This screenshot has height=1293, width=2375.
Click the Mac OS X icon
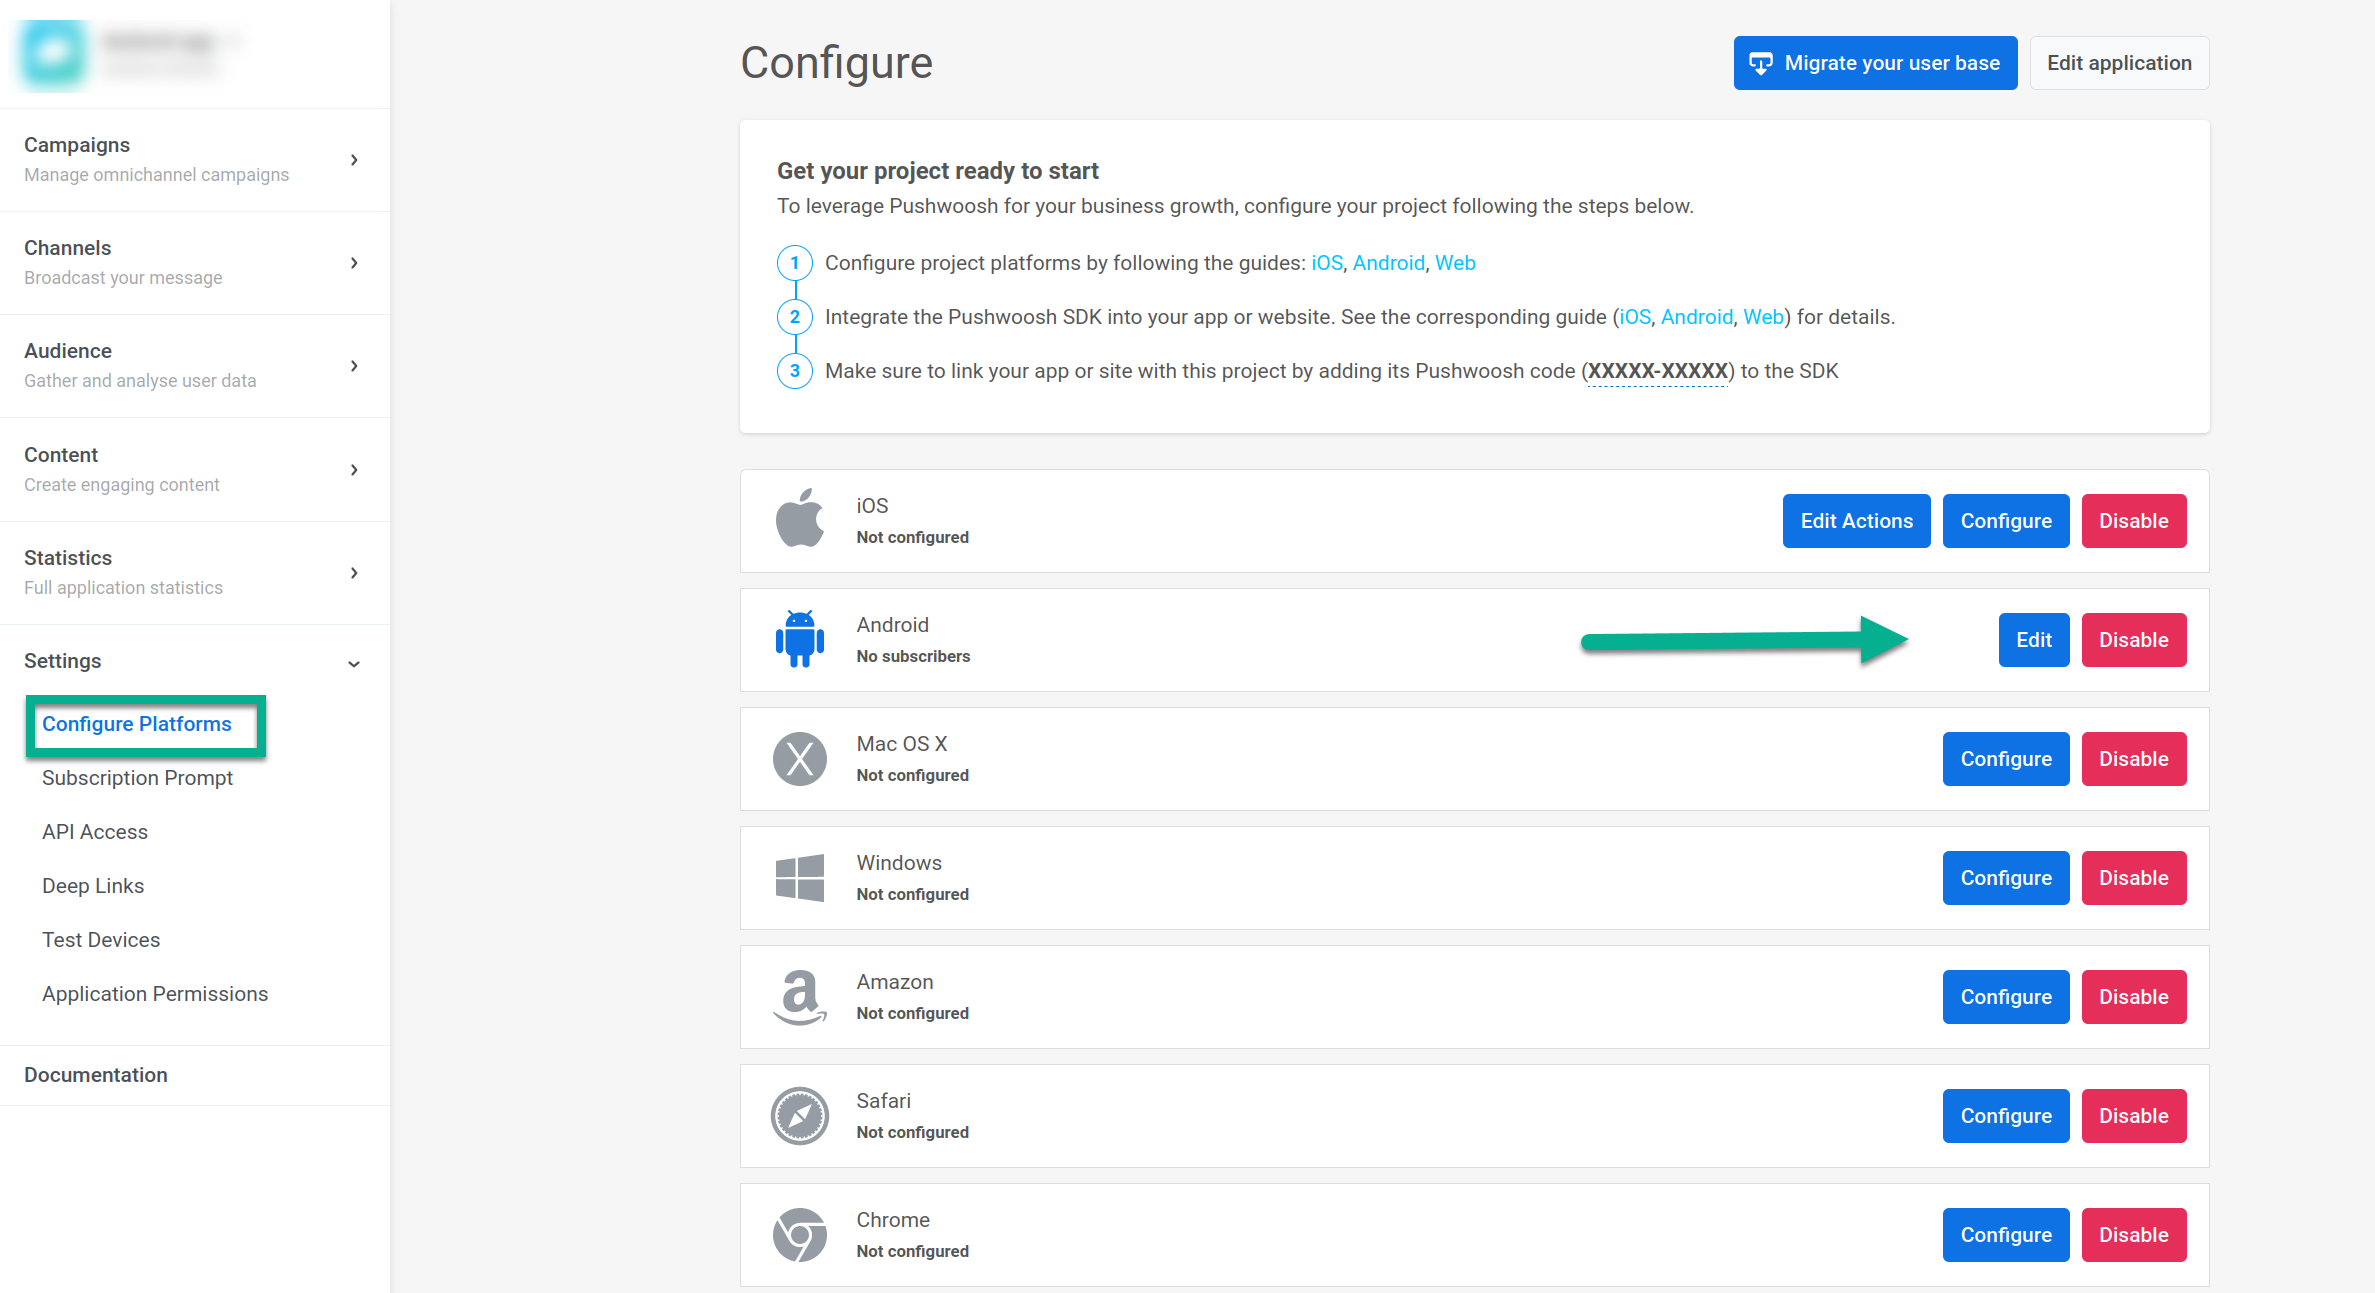[799, 759]
